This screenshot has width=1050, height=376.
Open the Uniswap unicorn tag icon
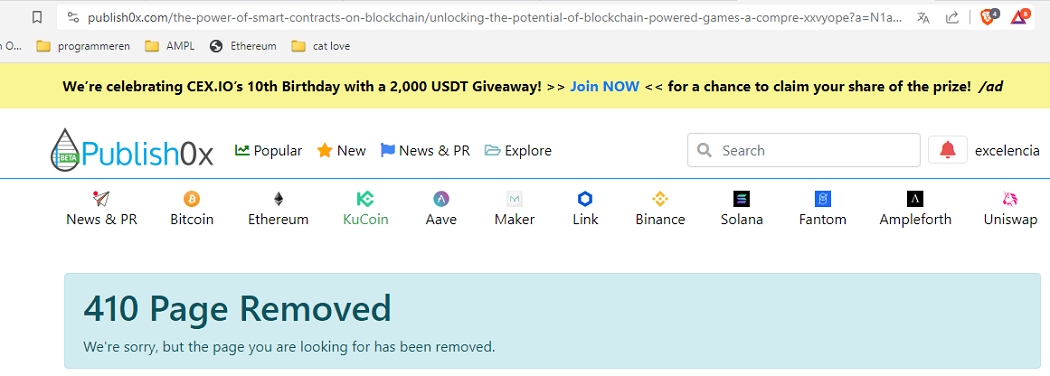click(x=1010, y=199)
